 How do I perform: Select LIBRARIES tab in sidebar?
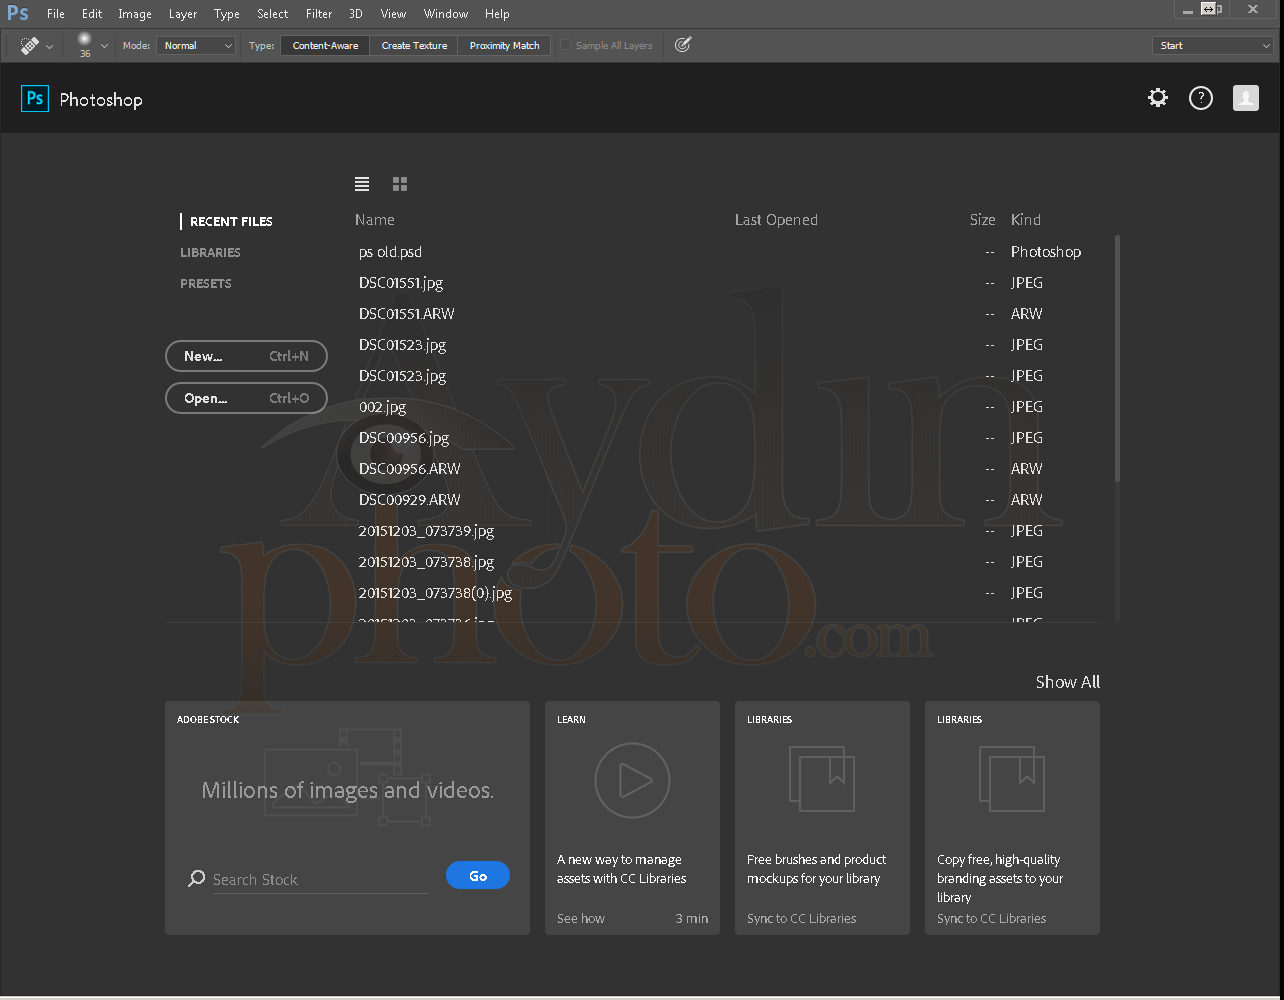coord(210,252)
